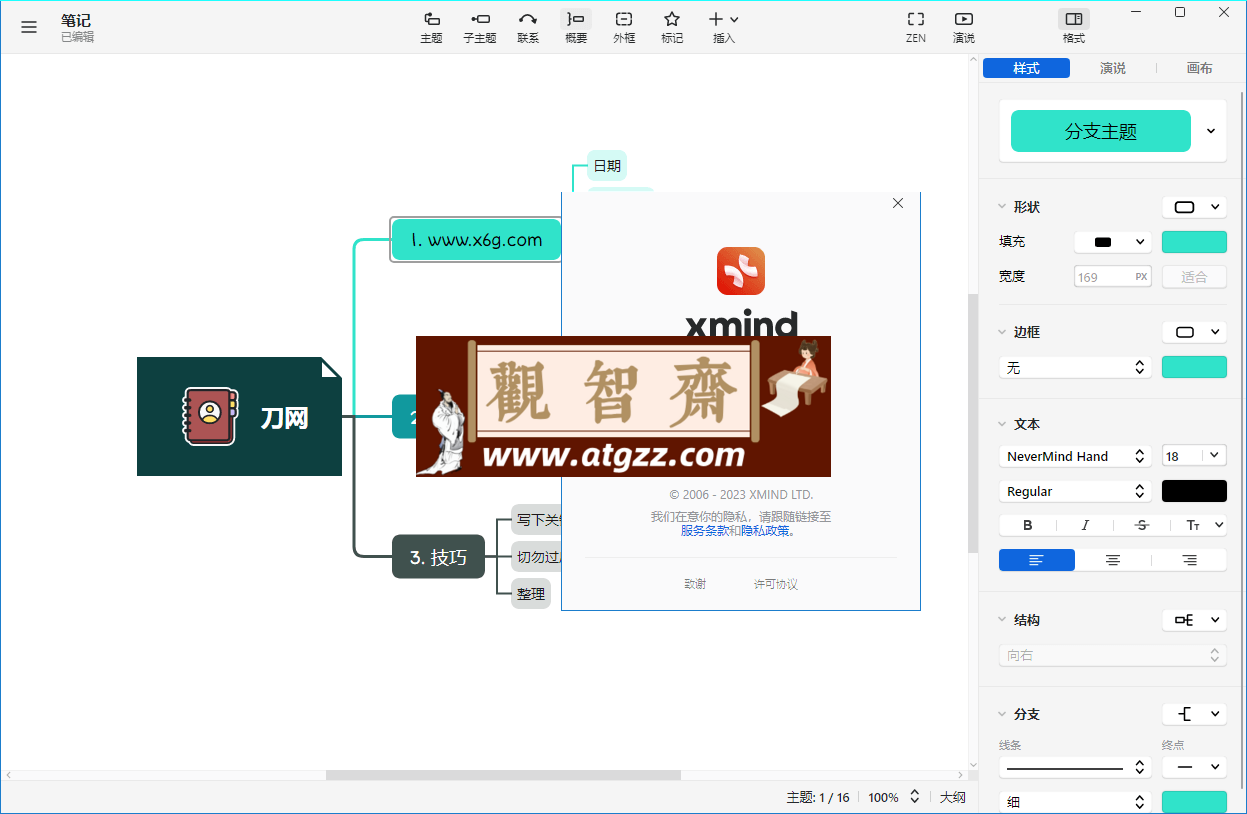Switch to 样式 tab
This screenshot has height=814, width=1247.
1026,68
